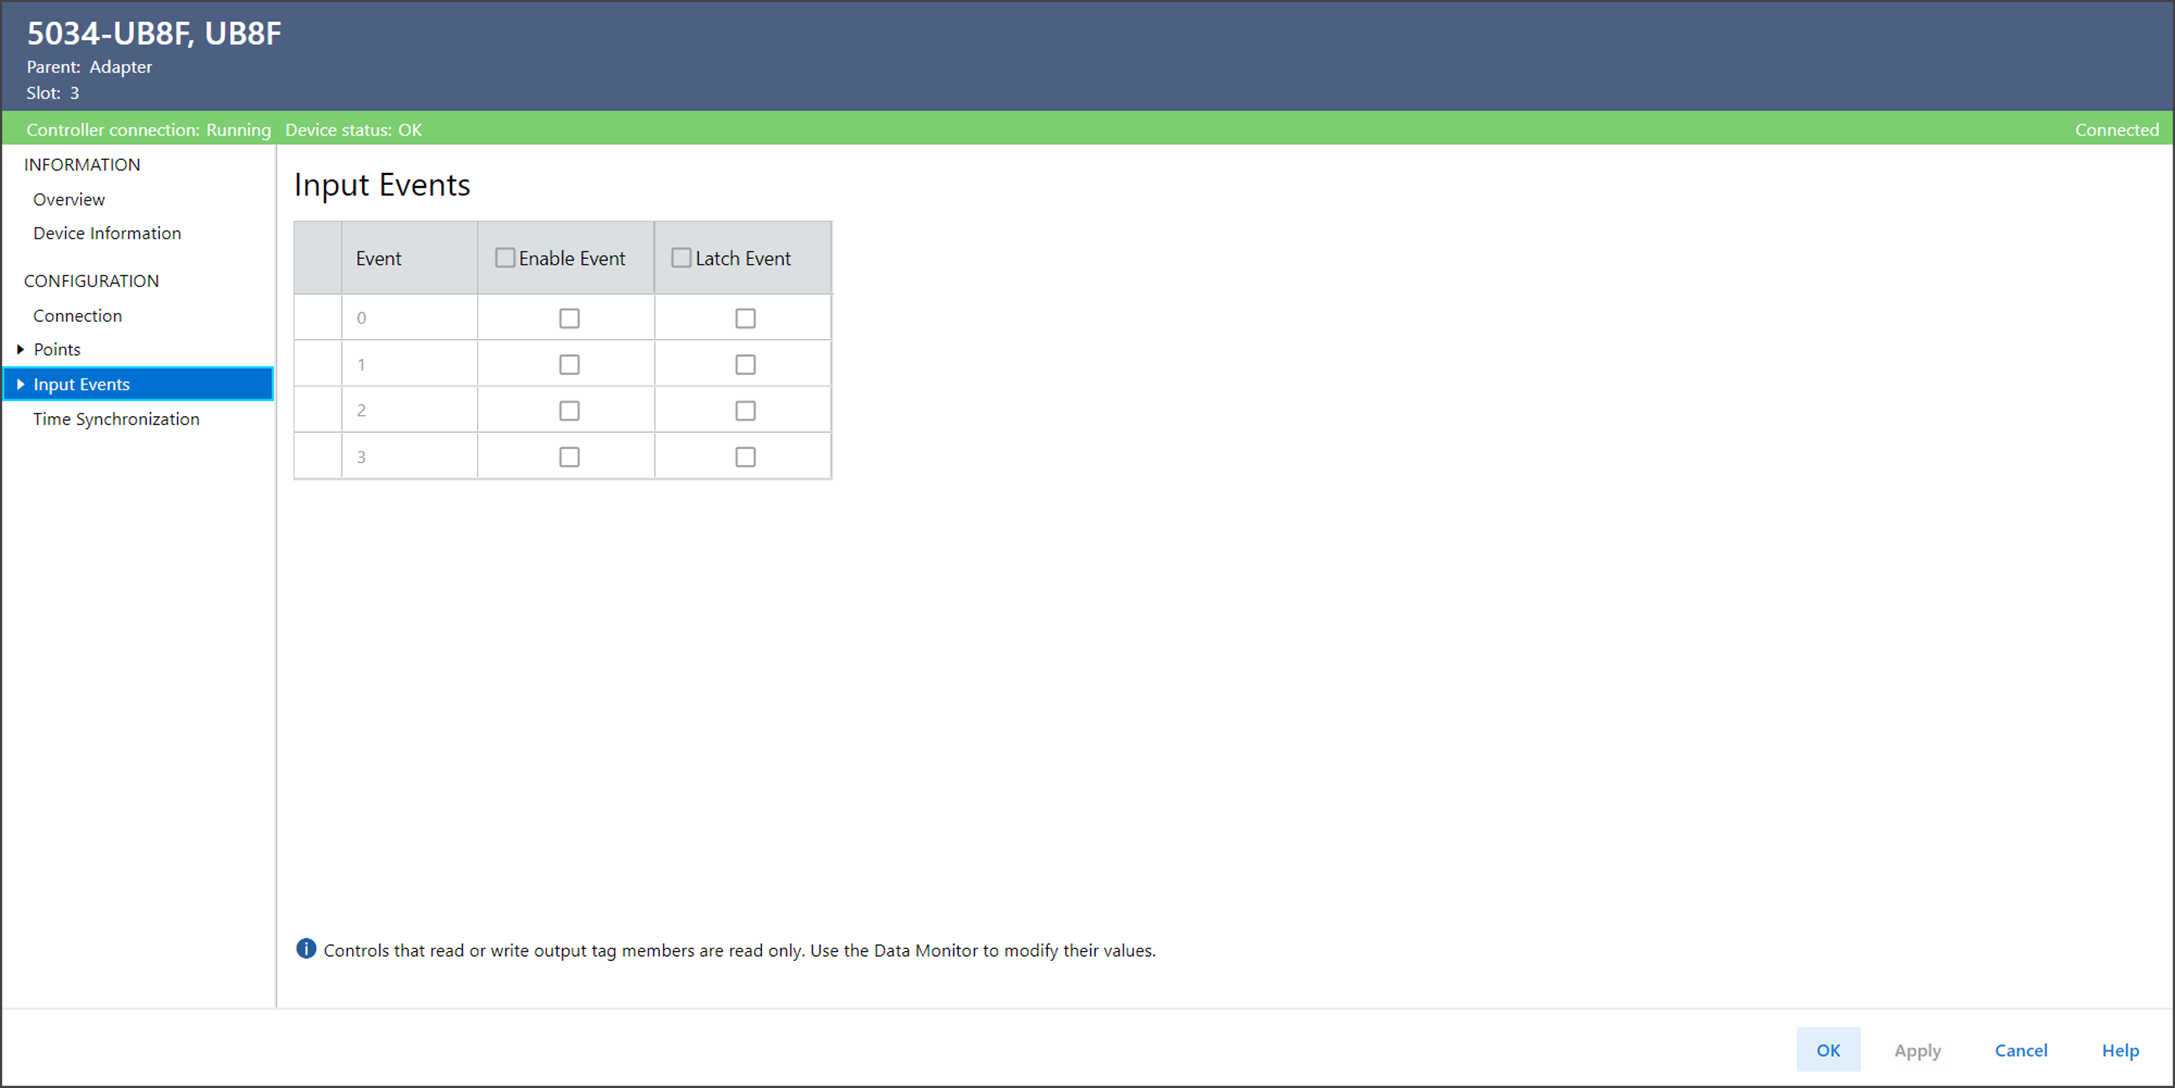This screenshot has height=1088, width=2175.
Task: Tick Latch Event checkbox for event 0
Action: [x=745, y=318]
